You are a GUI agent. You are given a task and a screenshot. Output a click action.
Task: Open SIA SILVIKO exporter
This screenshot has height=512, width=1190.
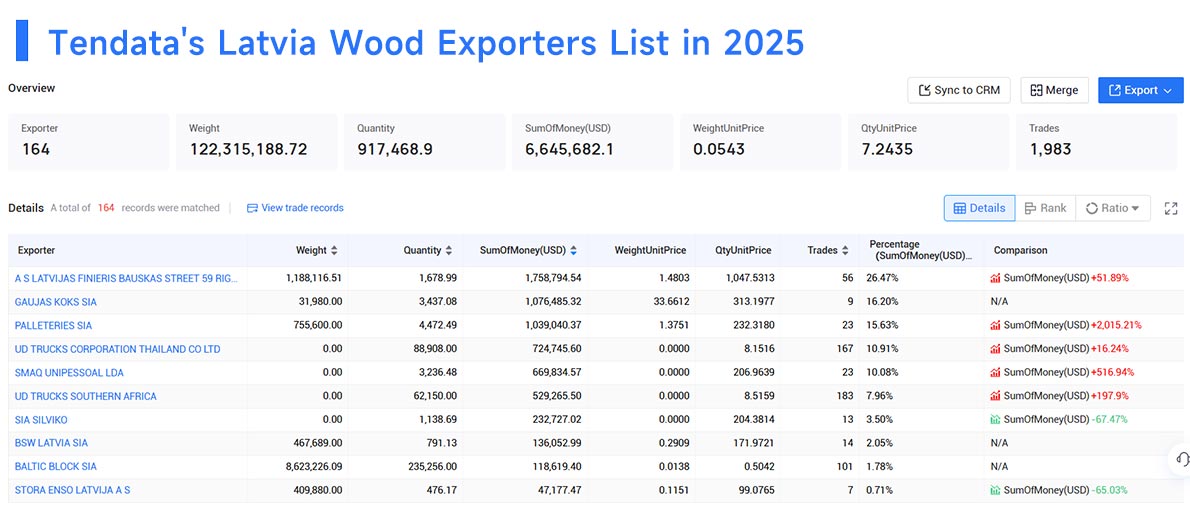coord(41,419)
